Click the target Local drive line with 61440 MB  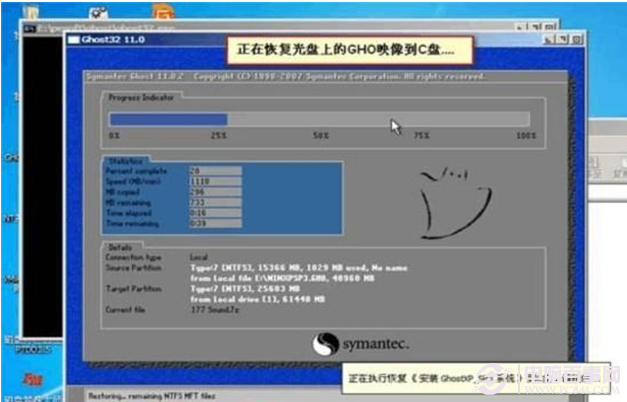[258, 299]
